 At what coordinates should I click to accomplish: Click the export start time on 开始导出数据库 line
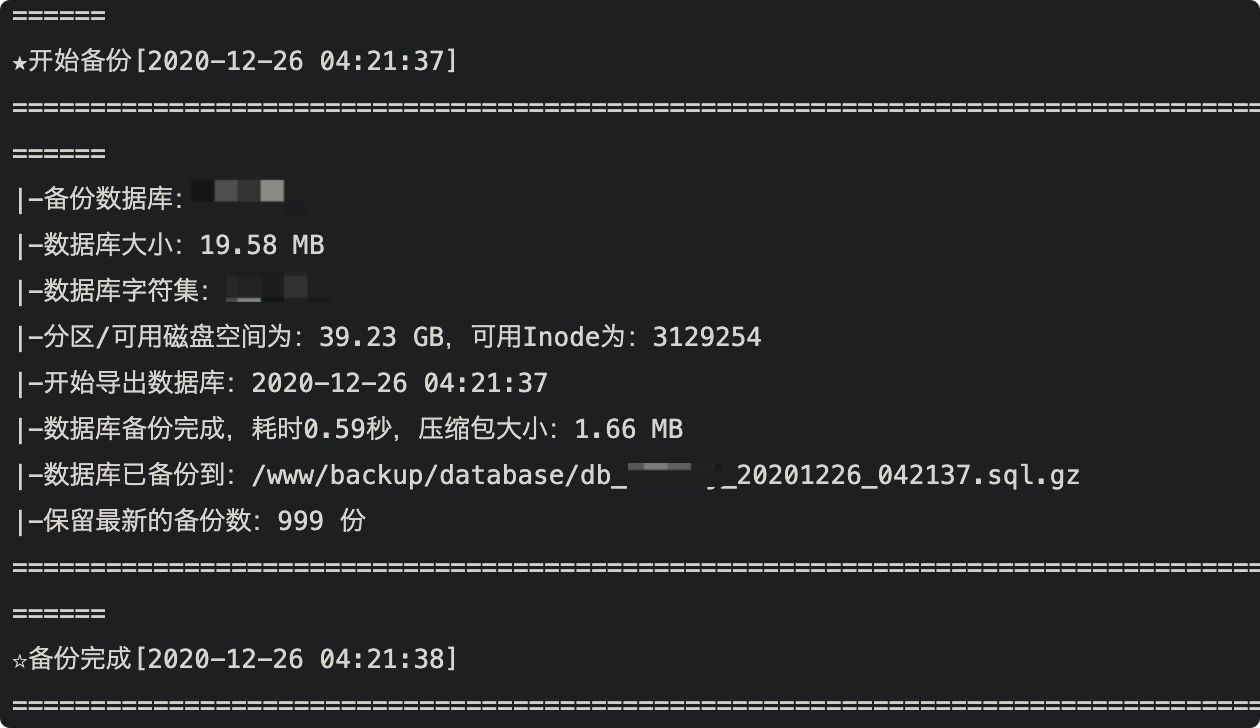(x=399, y=383)
